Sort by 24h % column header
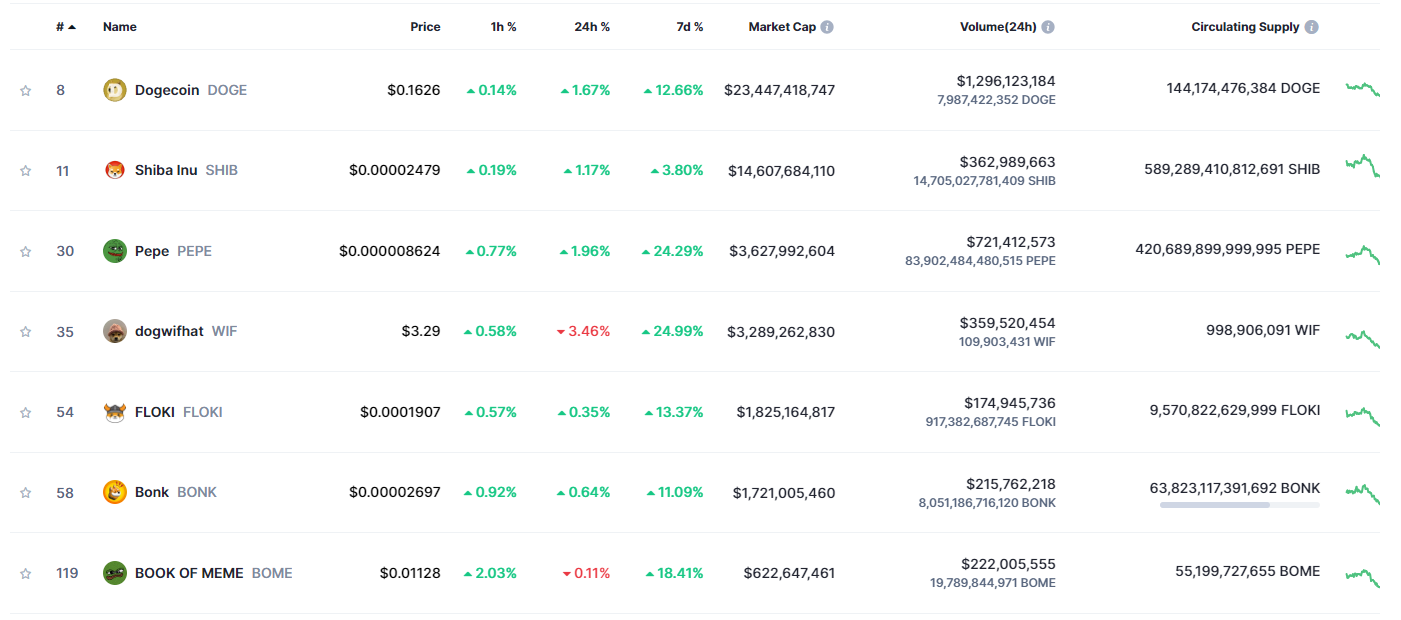 click(x=591, y=27)
